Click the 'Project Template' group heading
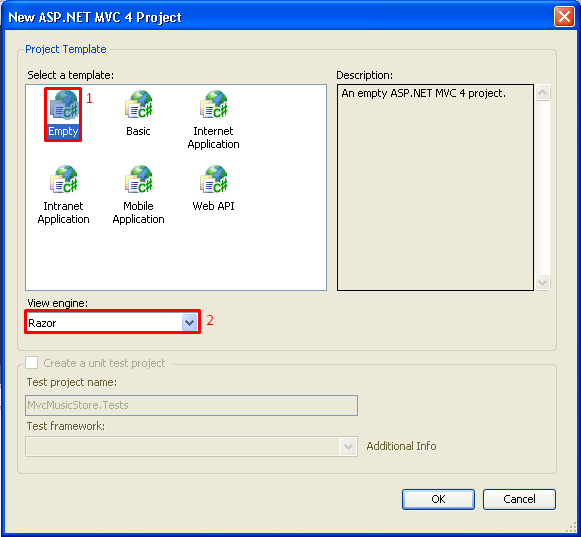 66,49
